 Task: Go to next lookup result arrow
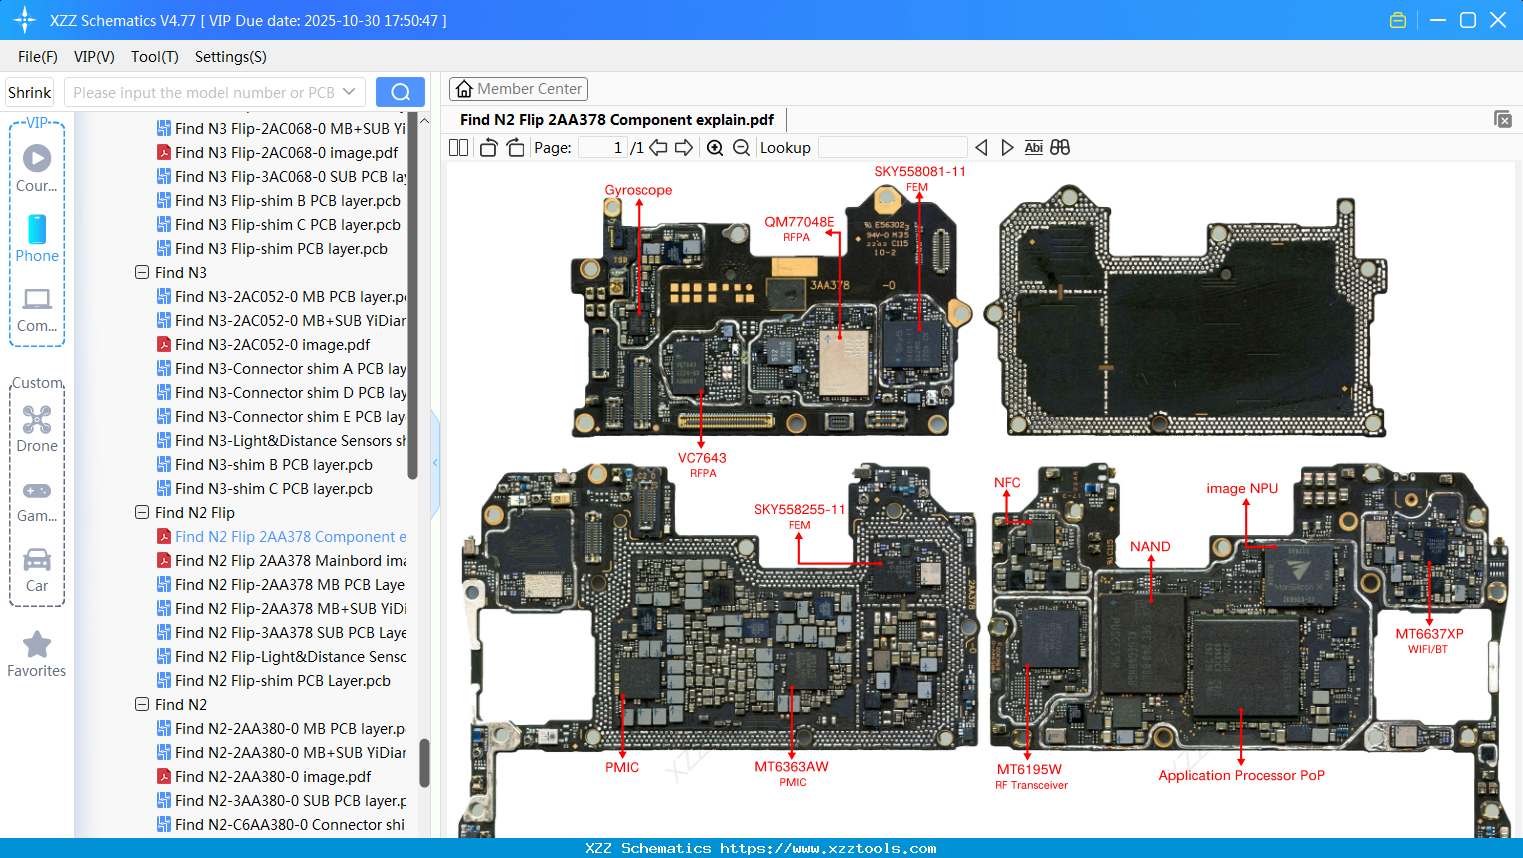click(x=1007, y=147)
